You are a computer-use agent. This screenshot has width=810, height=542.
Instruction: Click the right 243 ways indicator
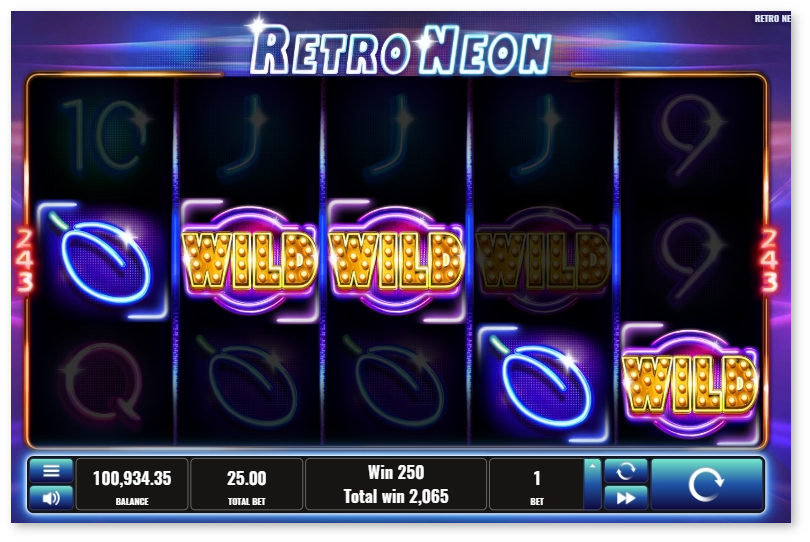coord(769,260)
